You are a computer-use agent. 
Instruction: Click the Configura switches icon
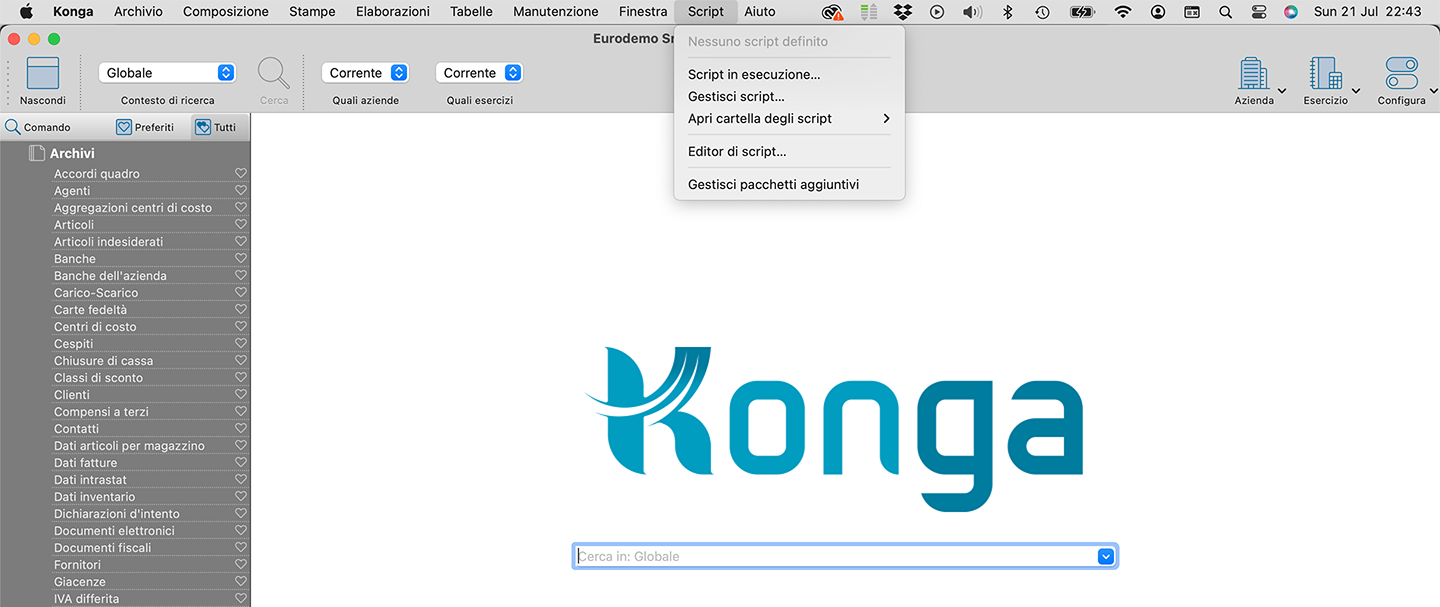click(x=1401, y=74)
